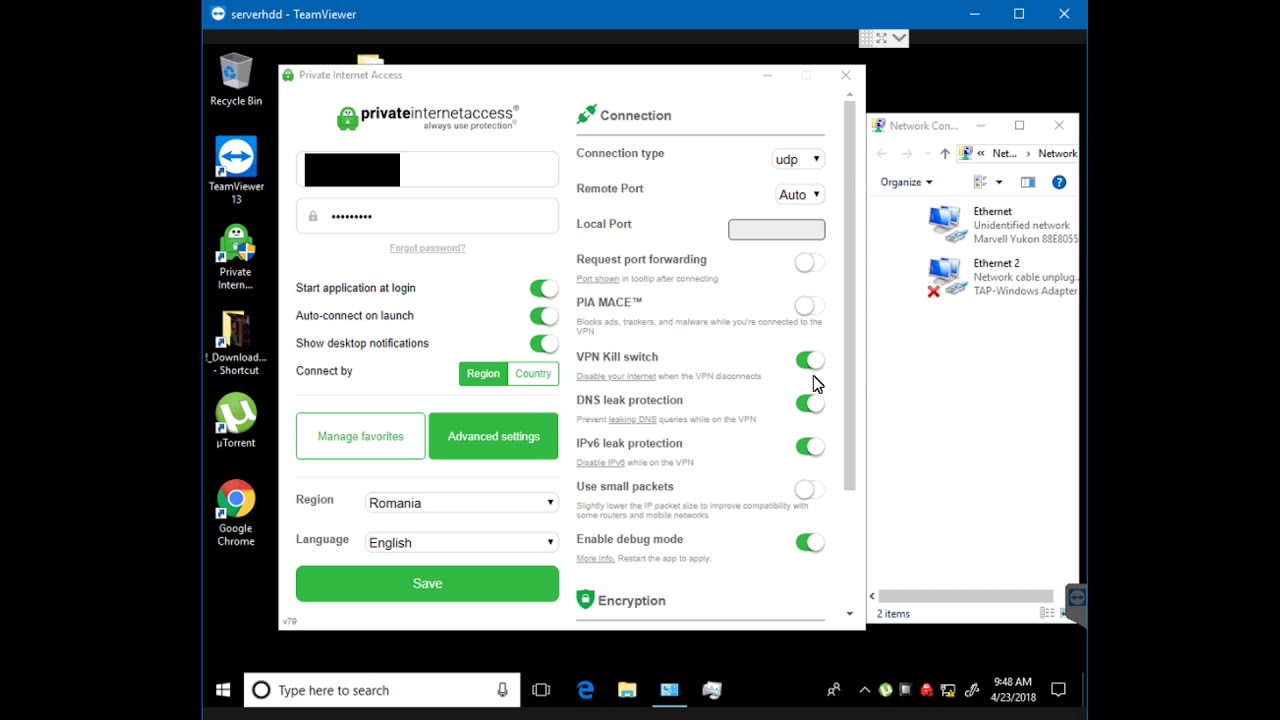The width and height of the screenshot is (1280, 720).
Task: Select Region in Connect by
Action: (483, 374)
